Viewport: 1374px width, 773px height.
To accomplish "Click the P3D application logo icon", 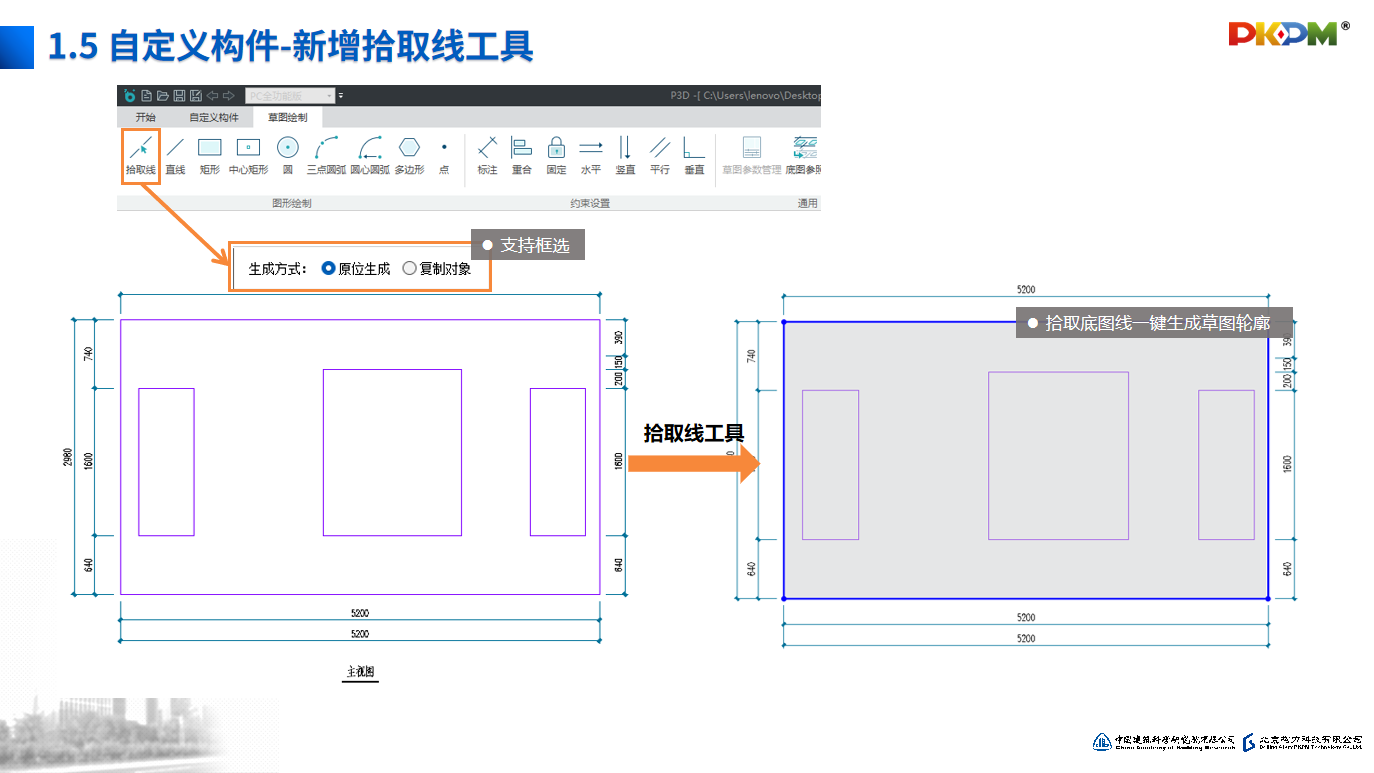I will (129, 96).
